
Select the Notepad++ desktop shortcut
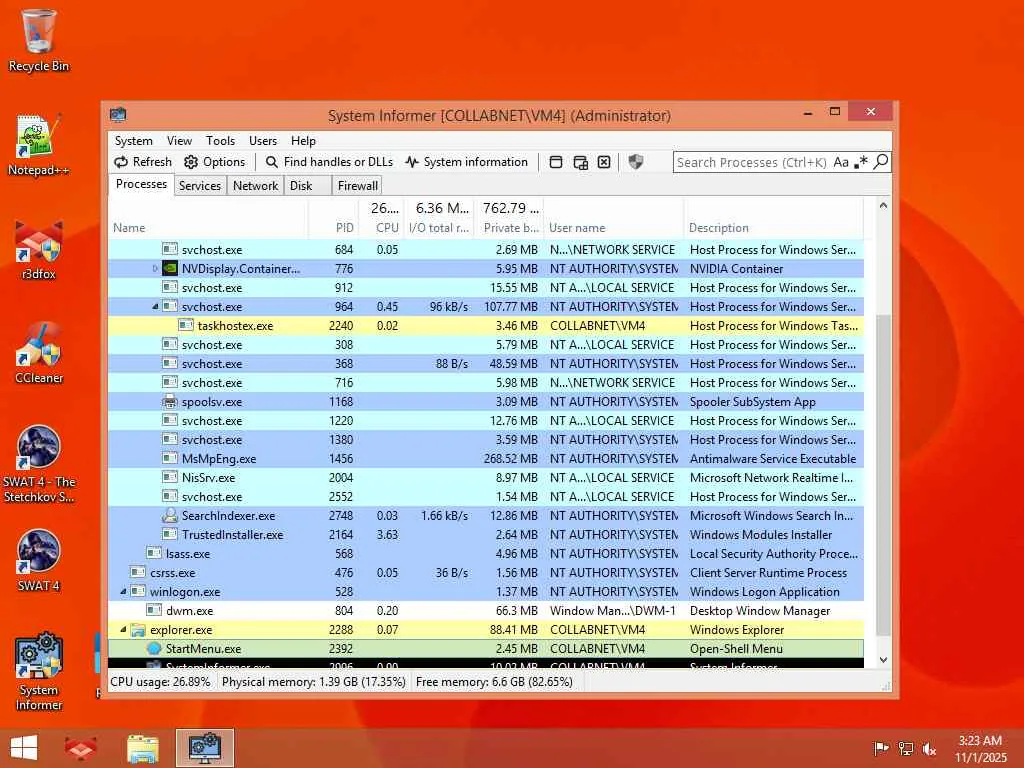click(39, 144)
